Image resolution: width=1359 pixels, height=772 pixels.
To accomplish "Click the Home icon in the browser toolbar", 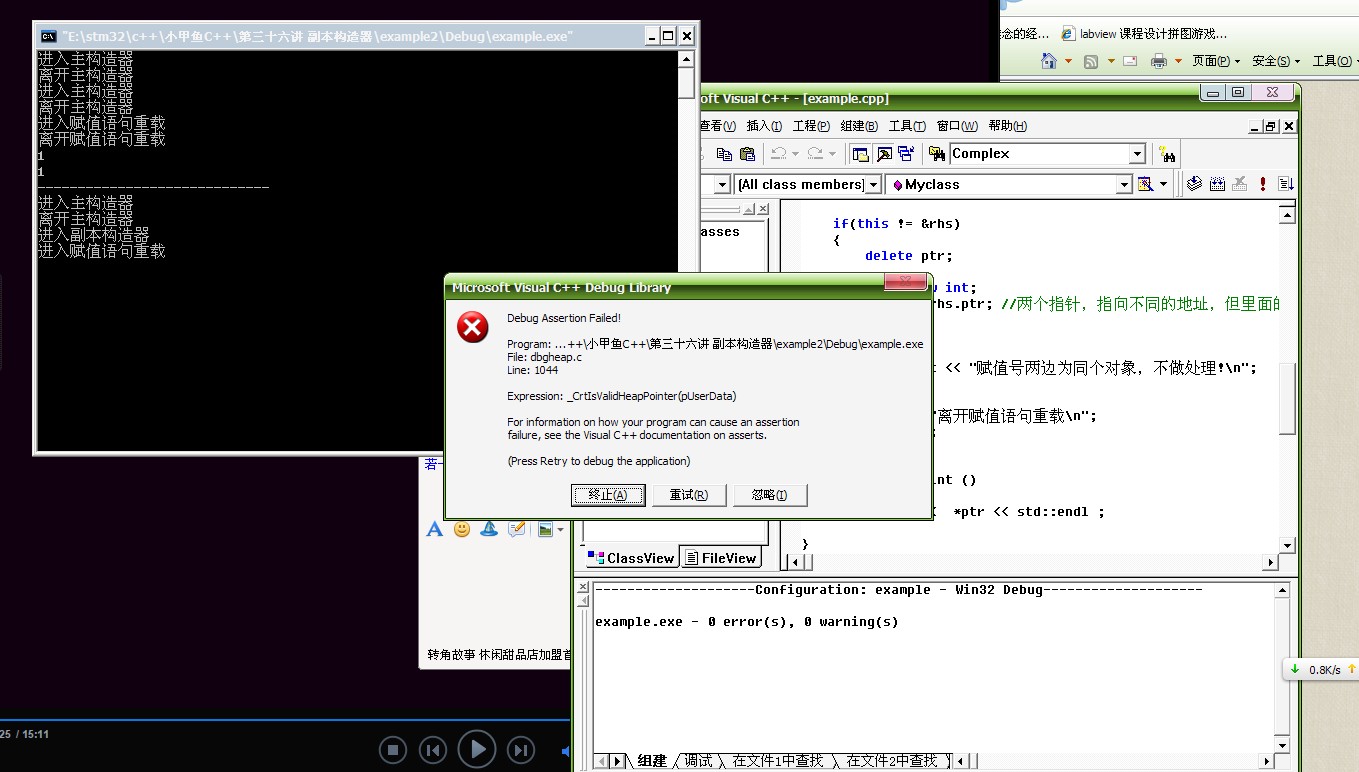I will pyautogui.click(x=1049, y=61).
